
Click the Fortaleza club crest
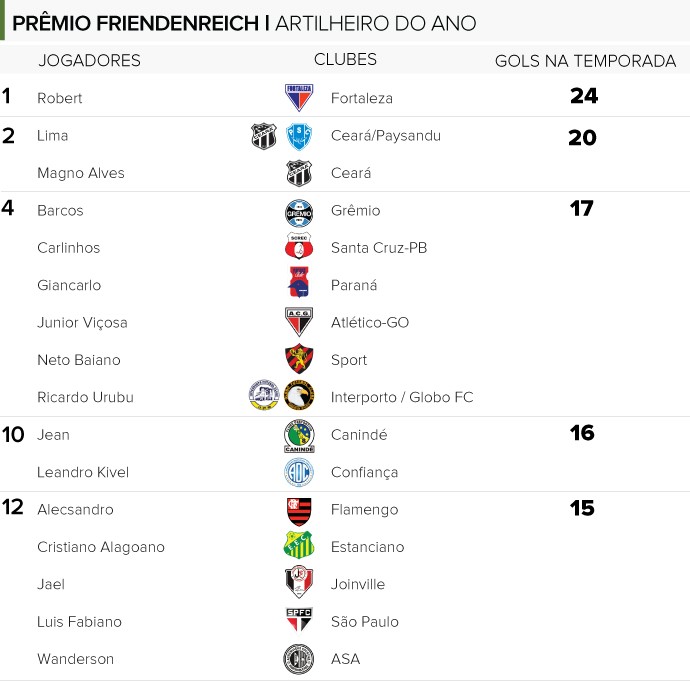(299, 97)
